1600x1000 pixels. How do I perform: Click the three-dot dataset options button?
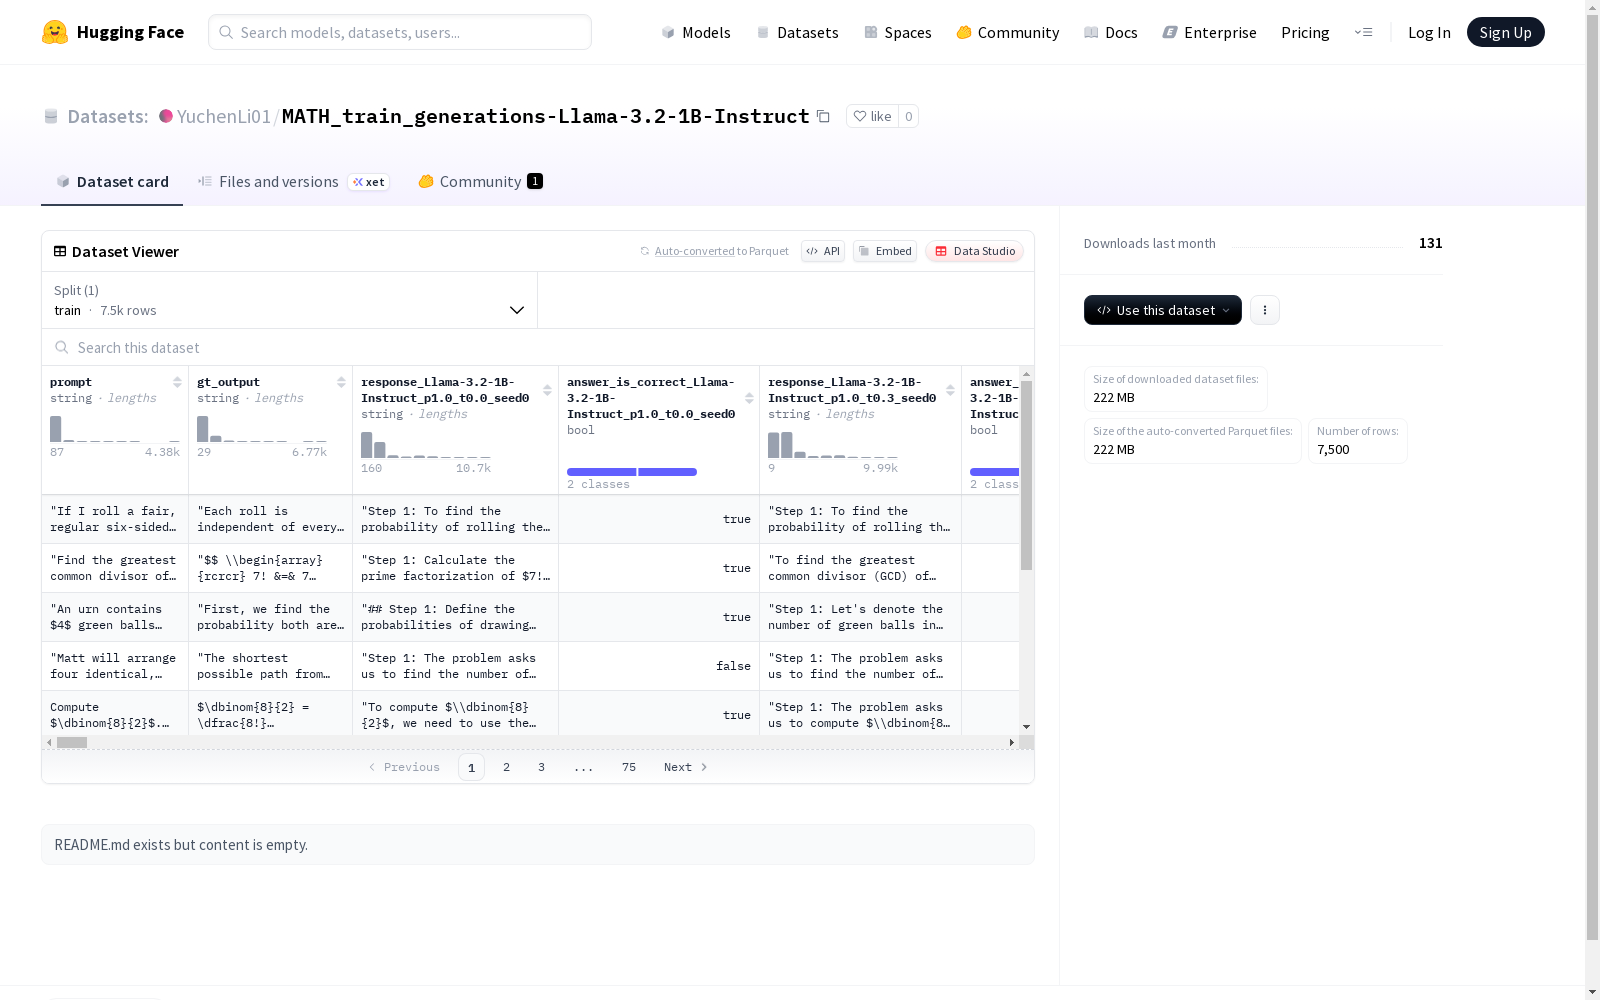click(x=1265, y=310)
